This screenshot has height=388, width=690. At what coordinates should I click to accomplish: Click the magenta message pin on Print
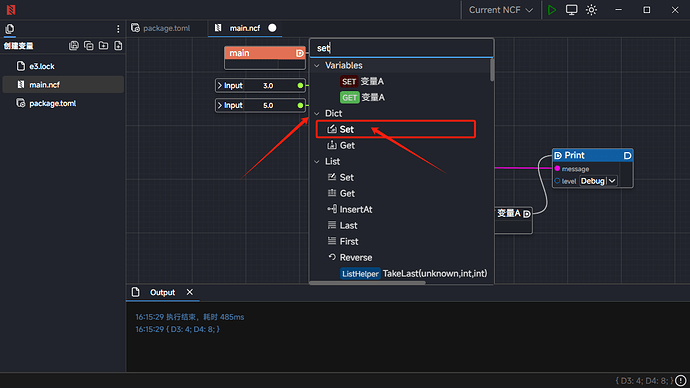coord(557,168)
